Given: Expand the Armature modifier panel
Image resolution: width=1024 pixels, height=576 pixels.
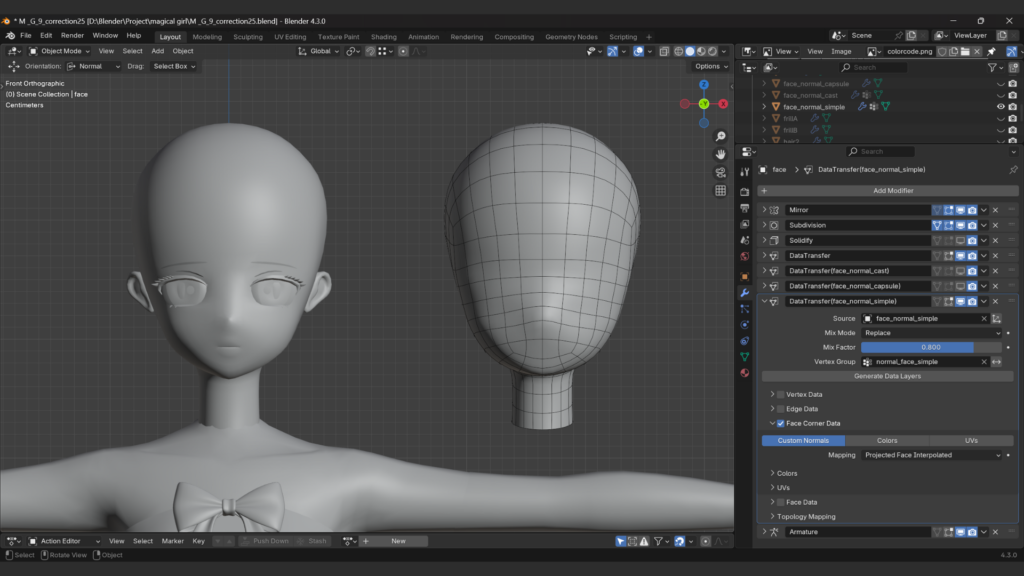Looking at the screenshot, I should click(x=765, y=532).
